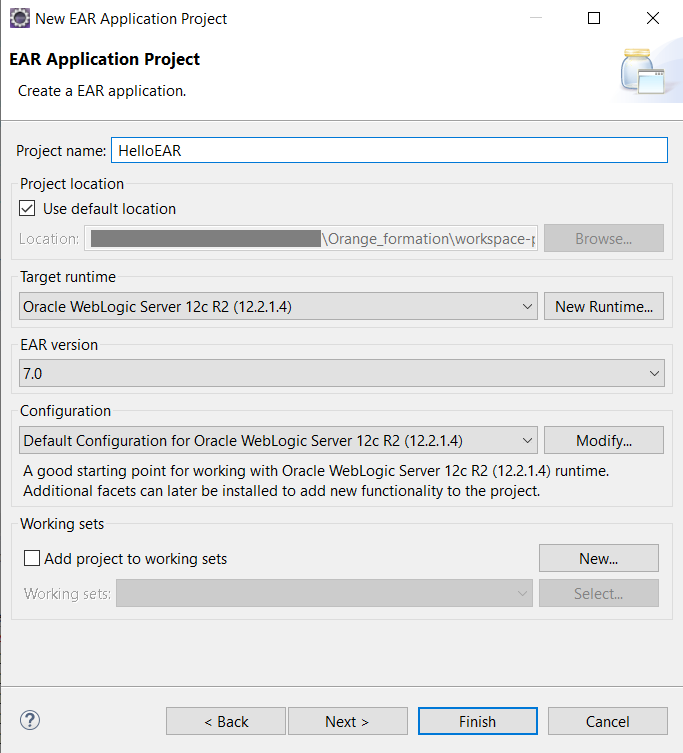Uncheck Use default location
The height and width of the screenshot is (753, 683).
pos(27,209)
